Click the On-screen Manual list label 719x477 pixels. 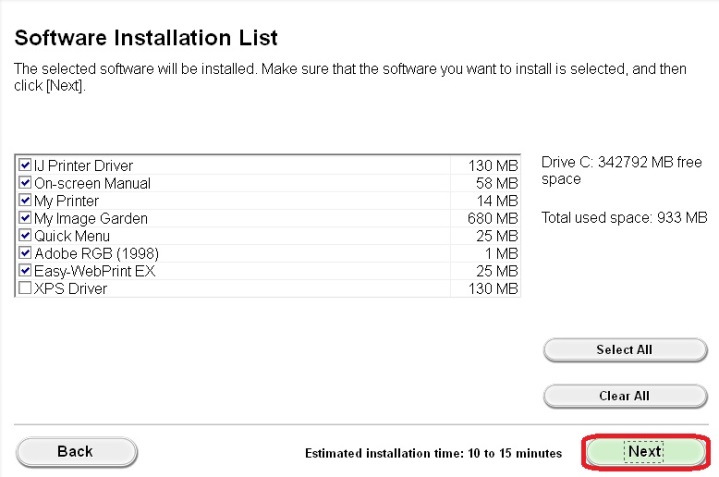pyautogui.click(x=92, y=183)
